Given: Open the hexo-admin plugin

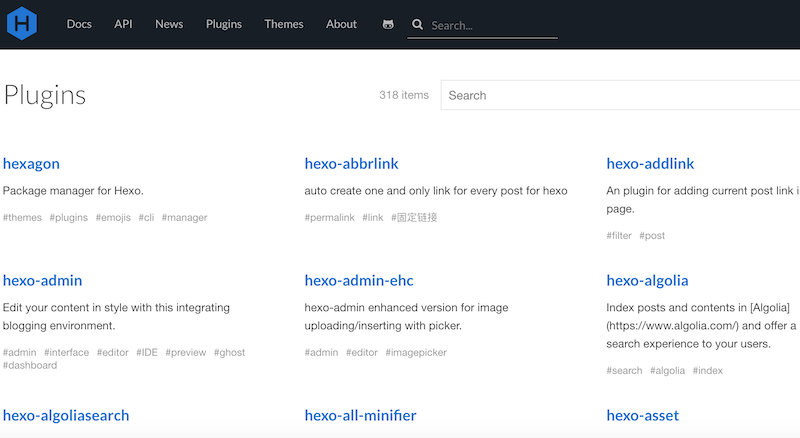Looking at the screenshot, I should click(42, 280).
